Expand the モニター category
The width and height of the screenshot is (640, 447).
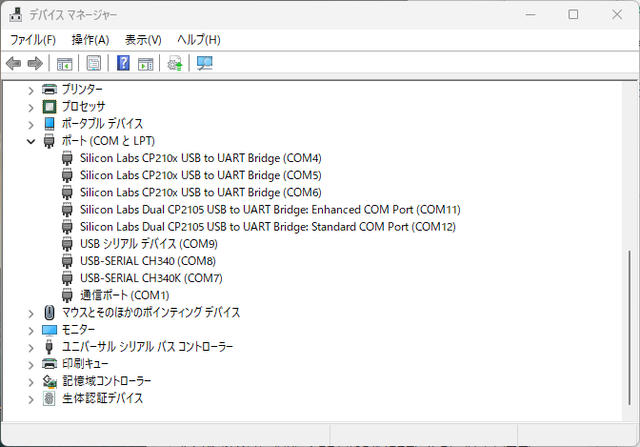(31, 331)
